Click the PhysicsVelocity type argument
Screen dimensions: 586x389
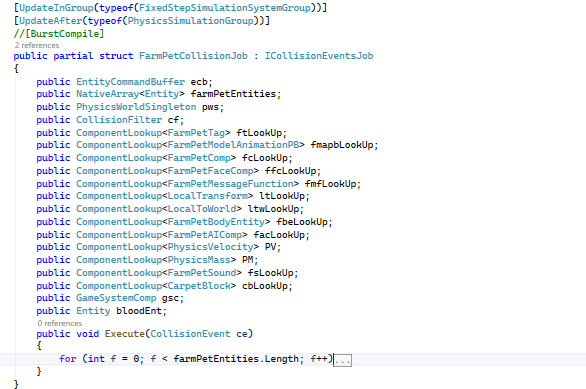coord(210,247)
